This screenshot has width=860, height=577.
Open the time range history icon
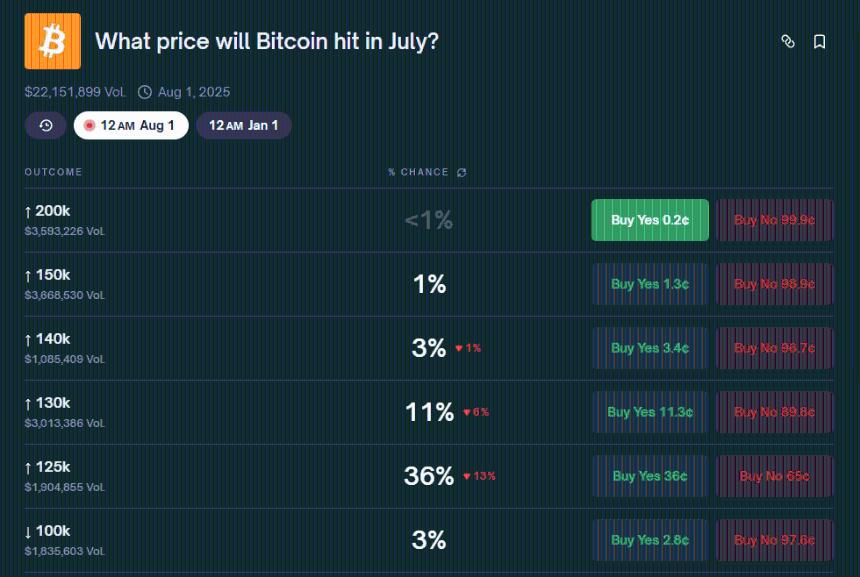[x=45, y=126]
